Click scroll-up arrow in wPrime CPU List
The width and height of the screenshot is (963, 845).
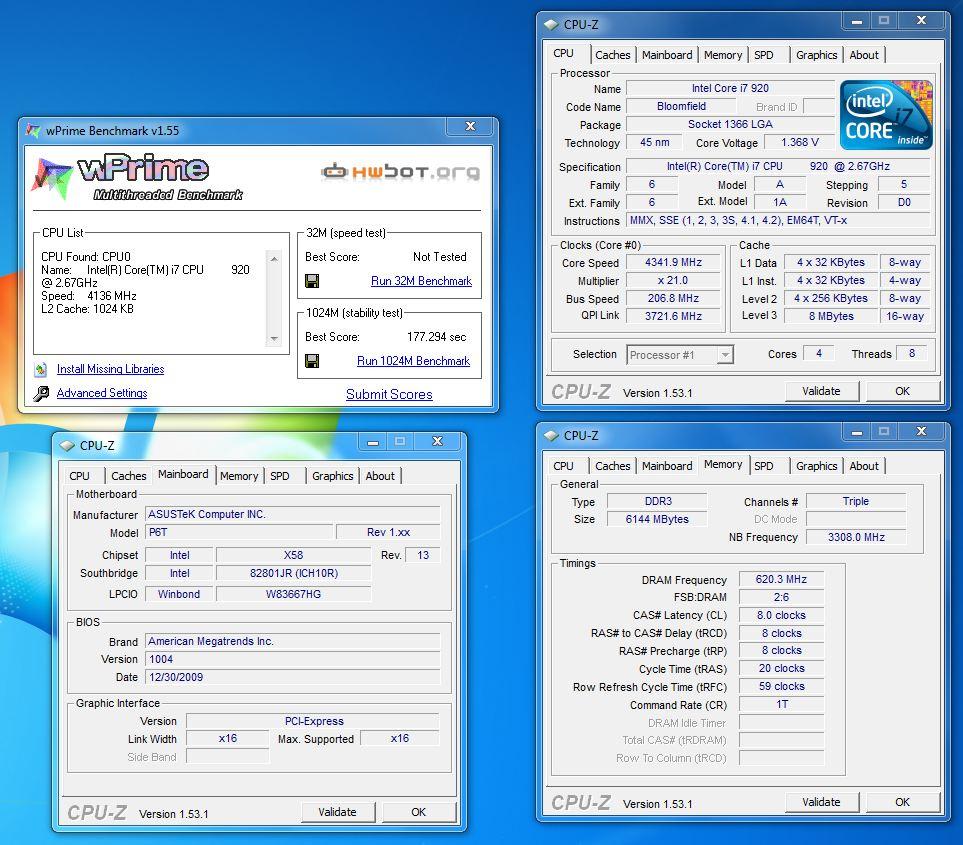pyautogui.click(x=274, y=259)
